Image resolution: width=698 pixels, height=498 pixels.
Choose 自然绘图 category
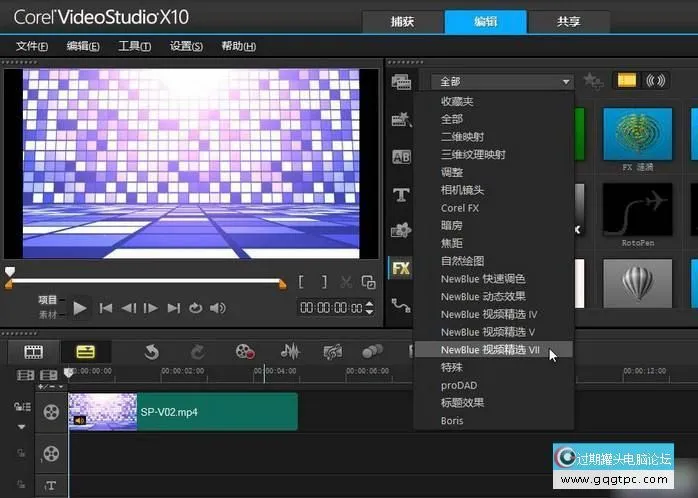[x=462, y=261]
